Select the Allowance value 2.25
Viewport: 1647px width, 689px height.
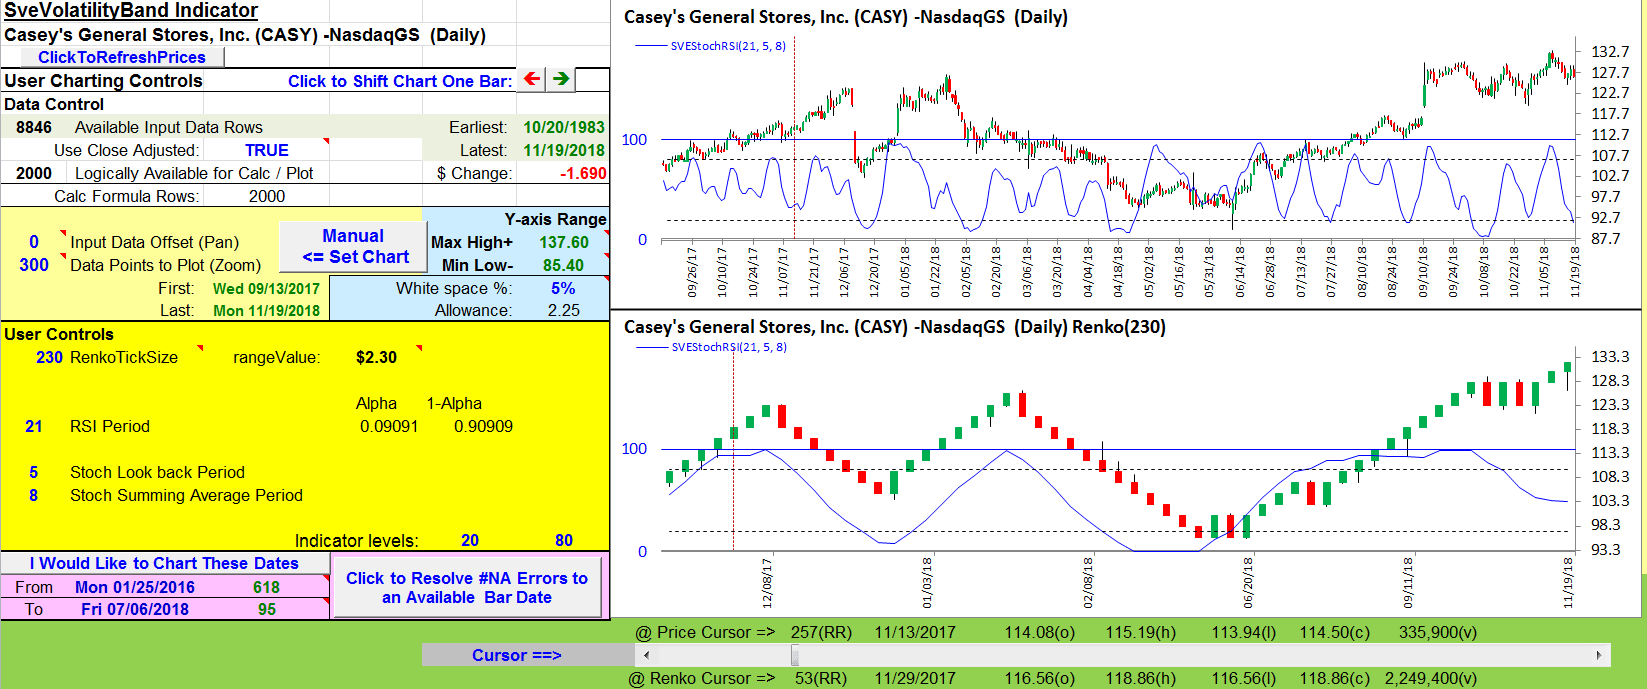(x=564, y=310)
